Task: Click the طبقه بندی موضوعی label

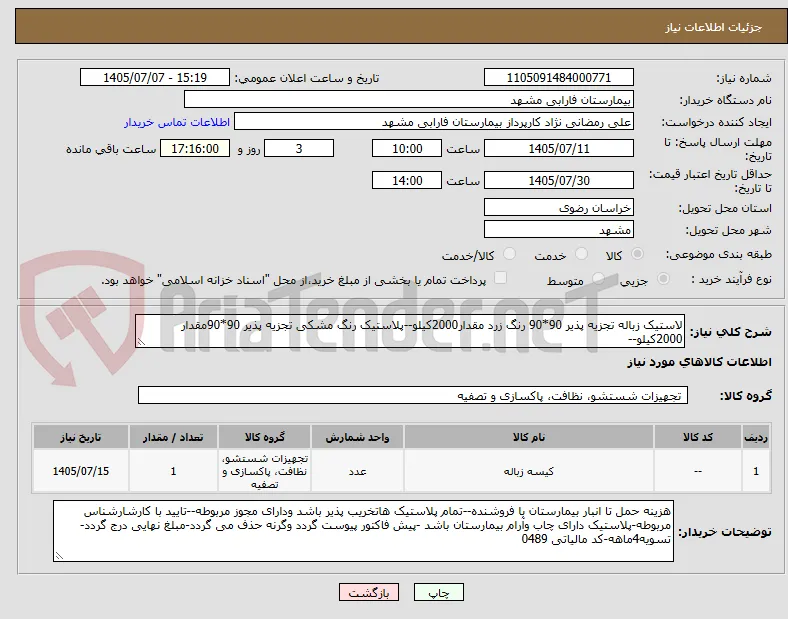Action: pos(719,255)
